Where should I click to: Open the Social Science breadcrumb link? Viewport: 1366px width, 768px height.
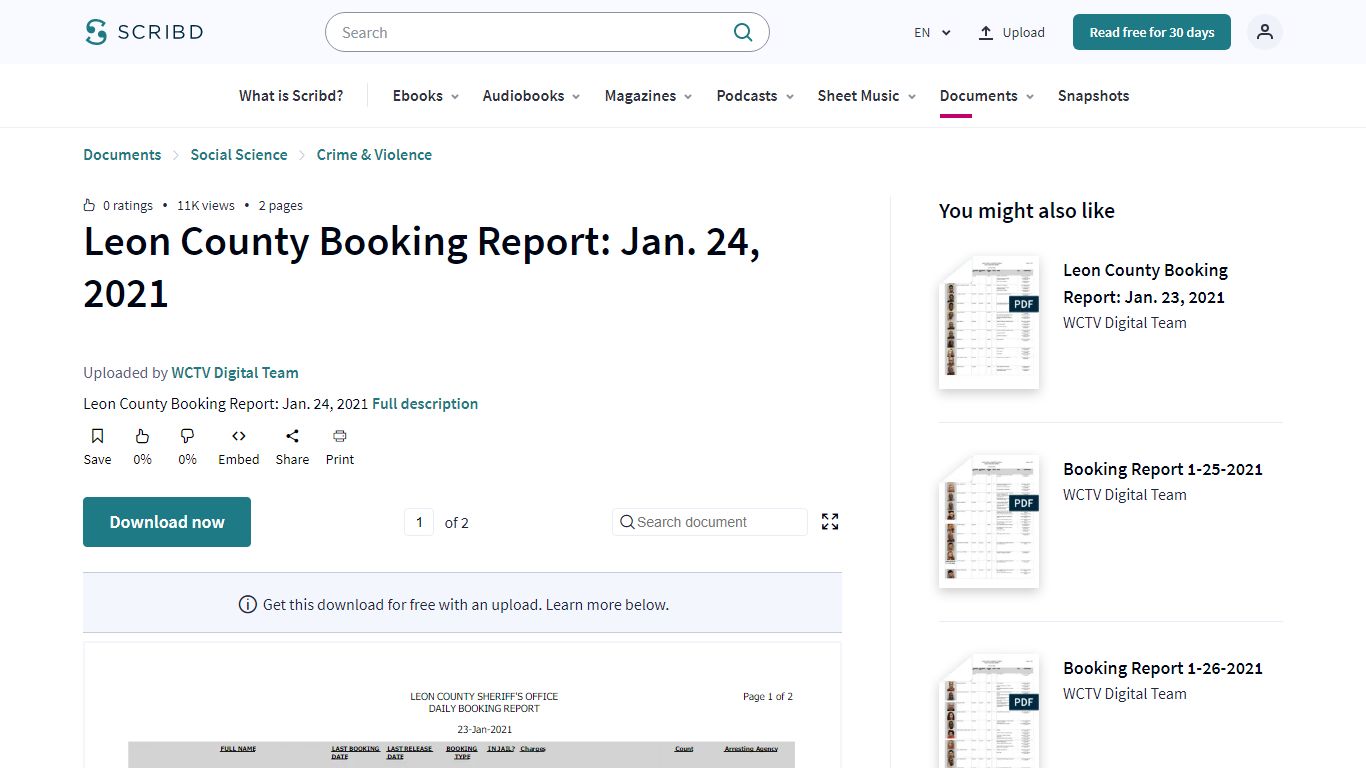[x=239, y=155]
